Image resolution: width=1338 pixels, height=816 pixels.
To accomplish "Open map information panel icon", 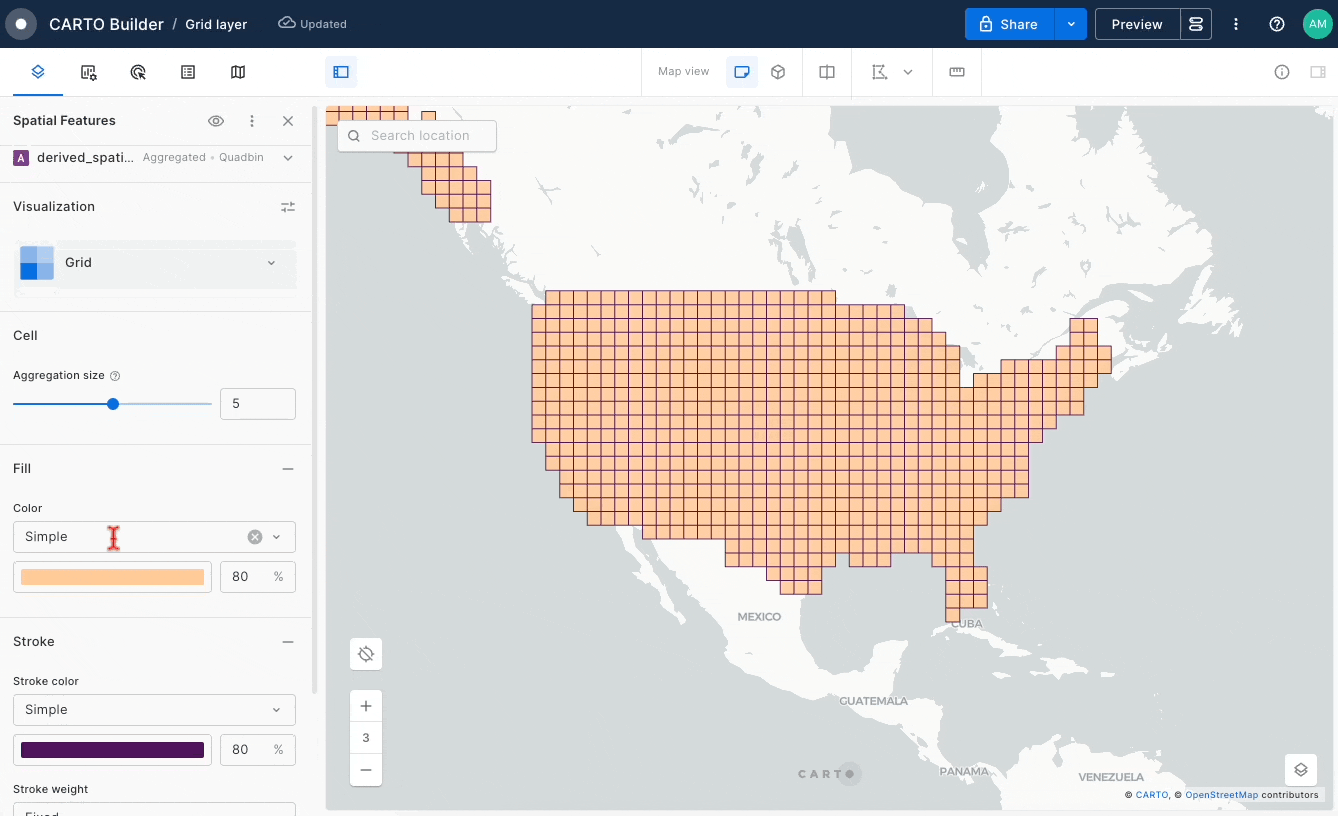I will [1282, 72].
